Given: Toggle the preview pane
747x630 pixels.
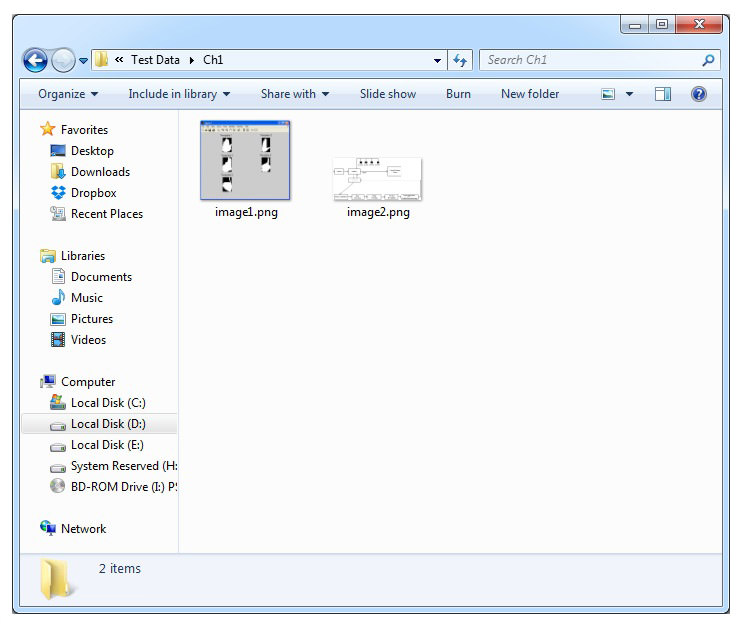Looking at the screenshot, I should 663,94.
